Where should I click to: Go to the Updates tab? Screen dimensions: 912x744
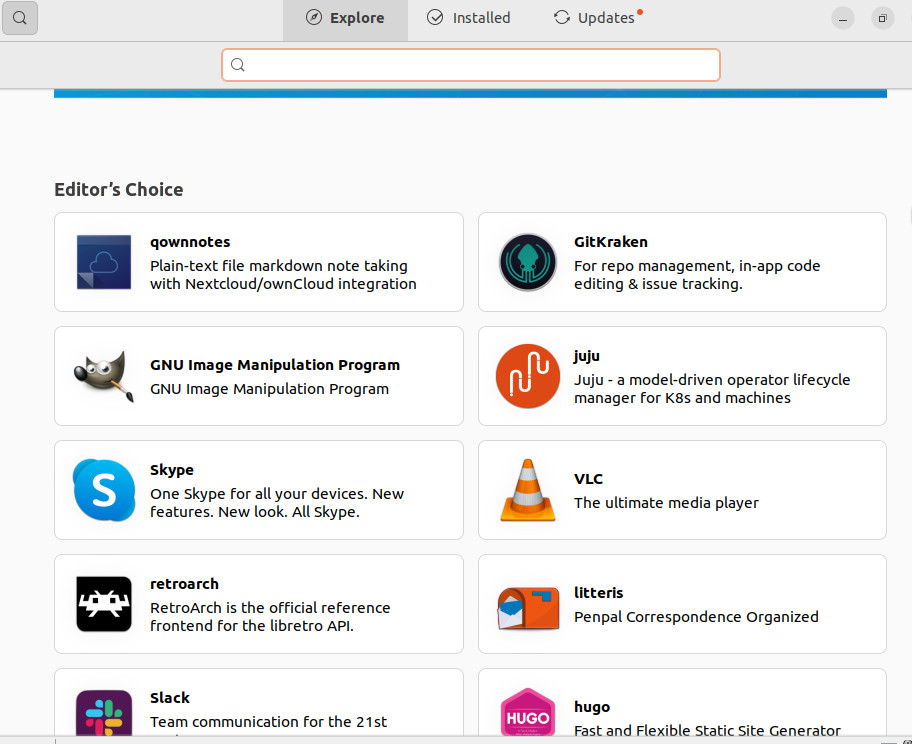597,18
